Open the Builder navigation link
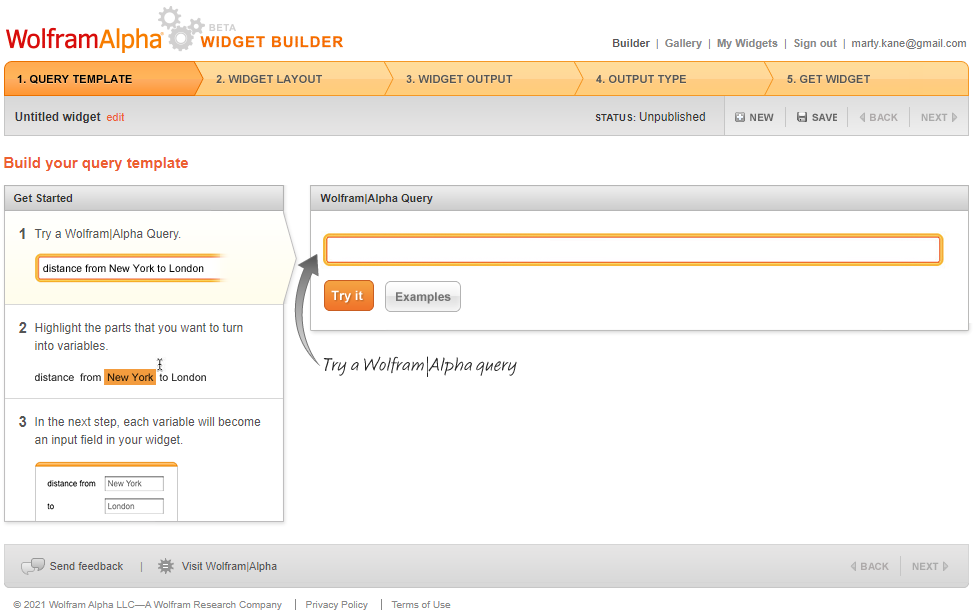 coord(631,43)
